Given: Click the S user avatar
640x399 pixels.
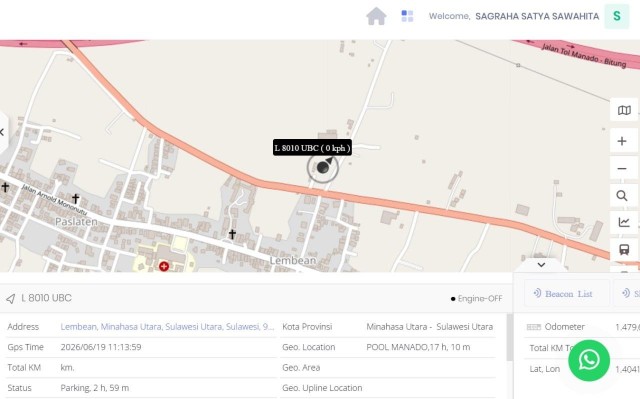Looking at the screenshot, I should tap(616, 16).
